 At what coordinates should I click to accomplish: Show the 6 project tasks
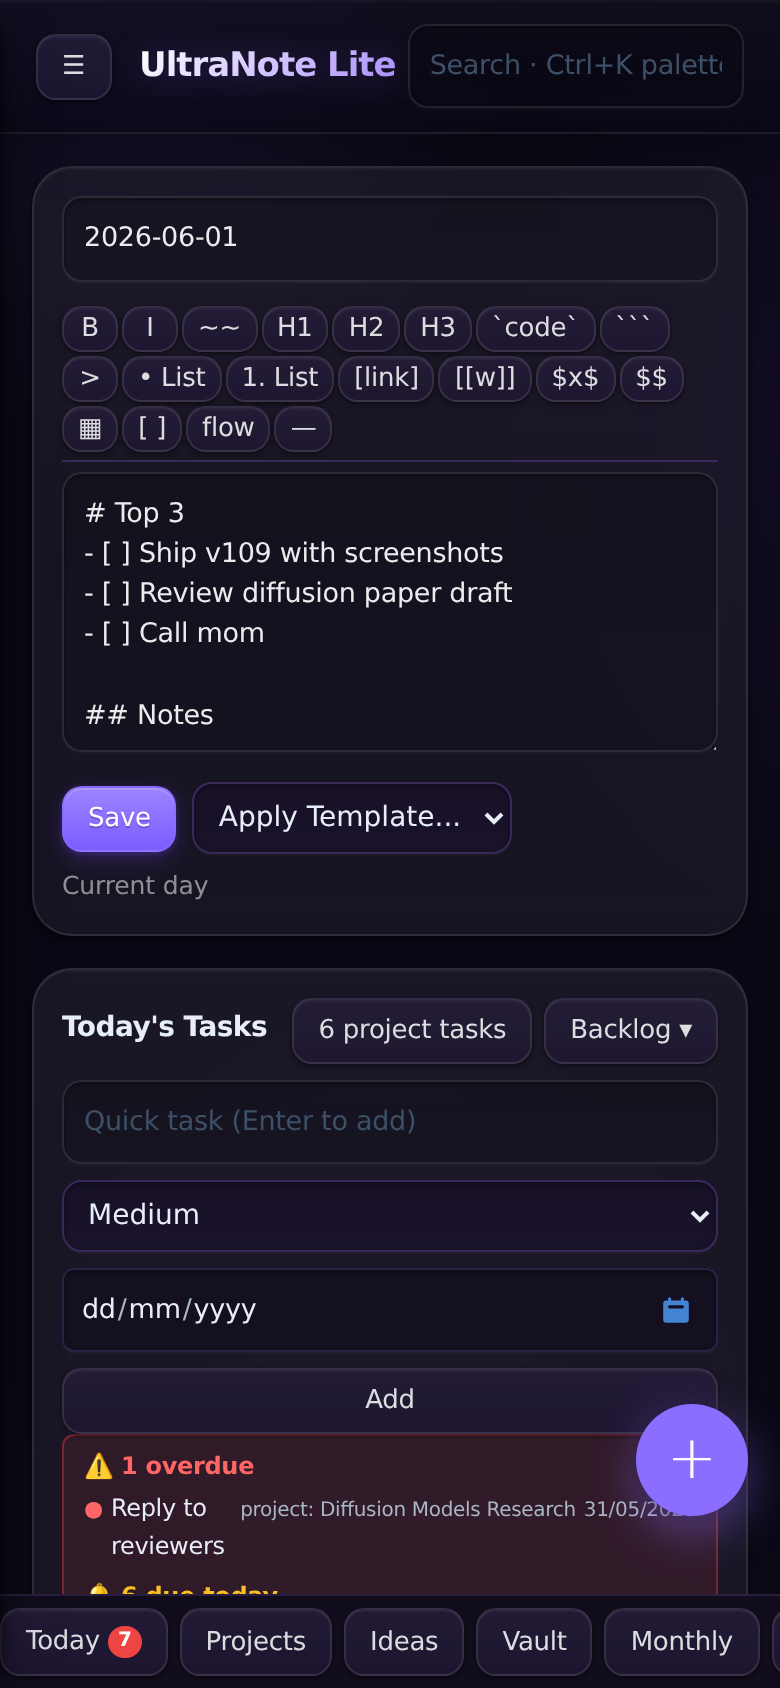pos(412,1031)
